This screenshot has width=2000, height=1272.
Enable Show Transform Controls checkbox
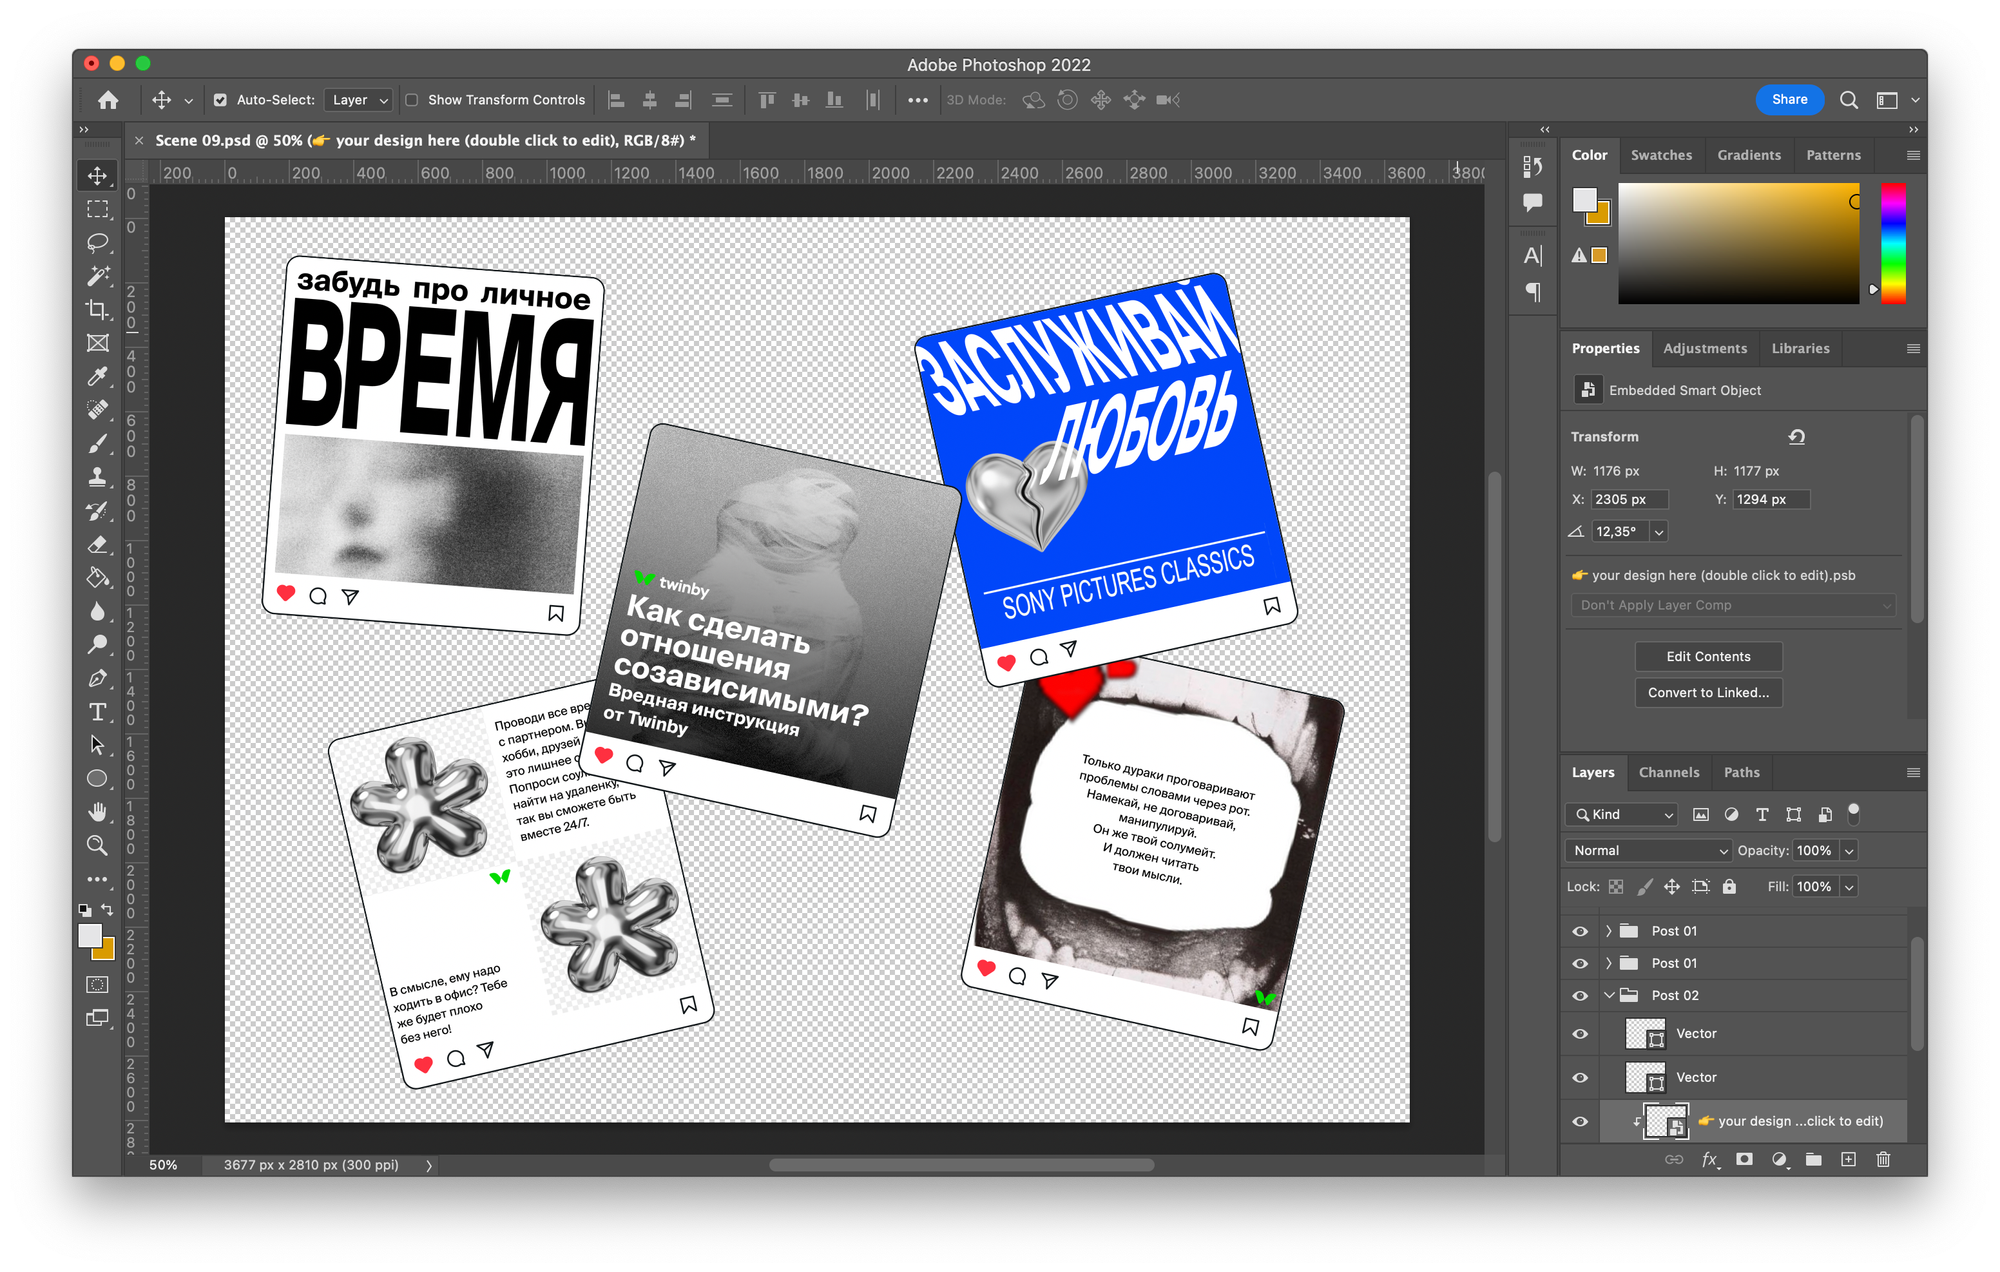point(411,100)
